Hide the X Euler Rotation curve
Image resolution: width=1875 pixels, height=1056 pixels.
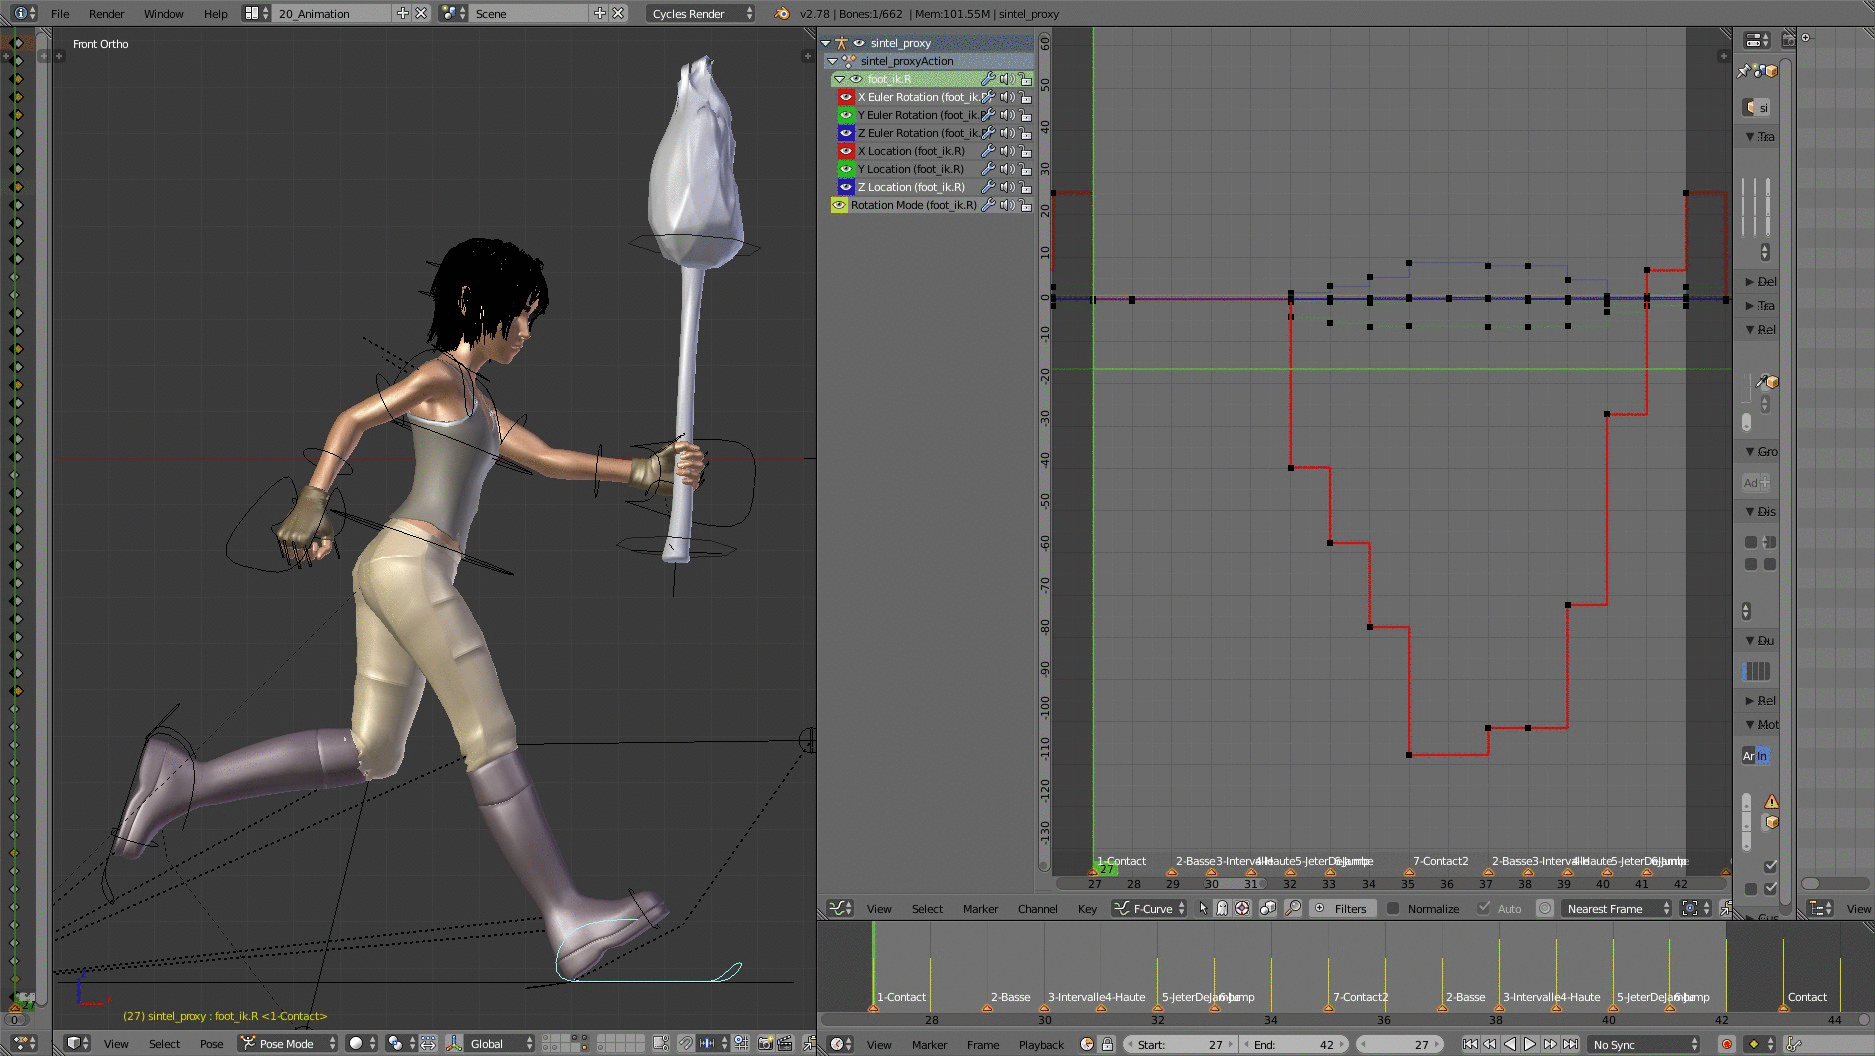tap(846, 97)
